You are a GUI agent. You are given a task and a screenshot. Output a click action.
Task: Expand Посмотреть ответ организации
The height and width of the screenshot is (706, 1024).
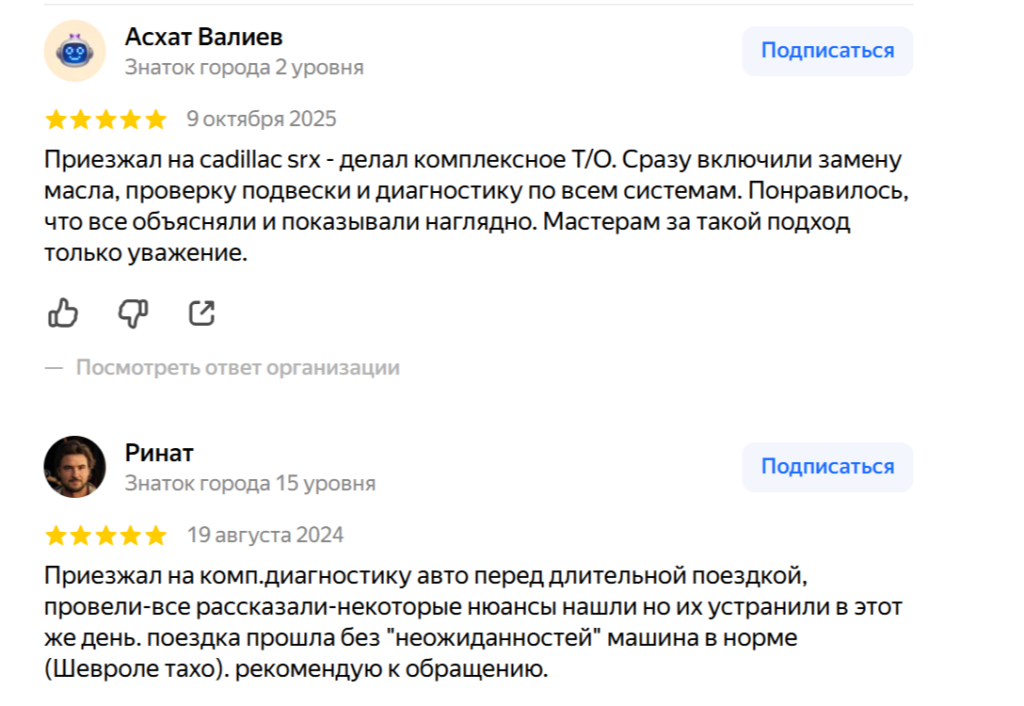point(238,368)
